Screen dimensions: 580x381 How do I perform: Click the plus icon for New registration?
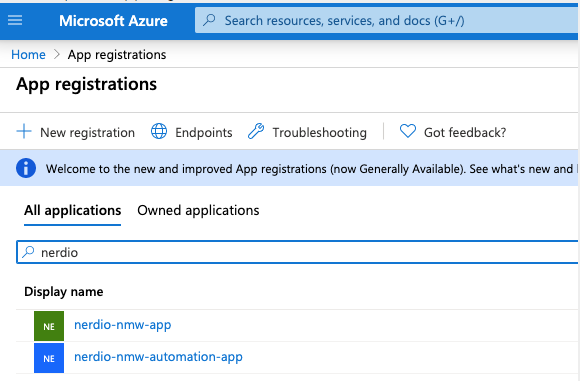[24, 131]
